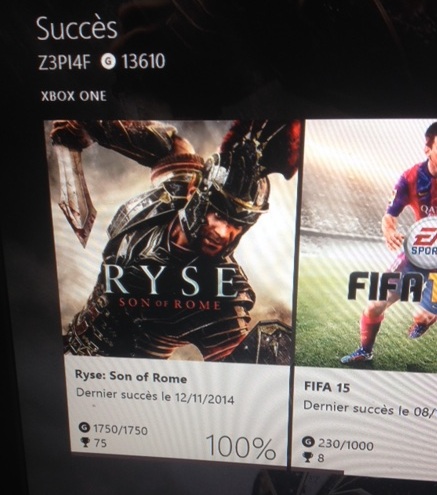This screenshot has height=495, width=437.
Task: Click the Z3PI4F gamertag
Action: click(65, 63)
